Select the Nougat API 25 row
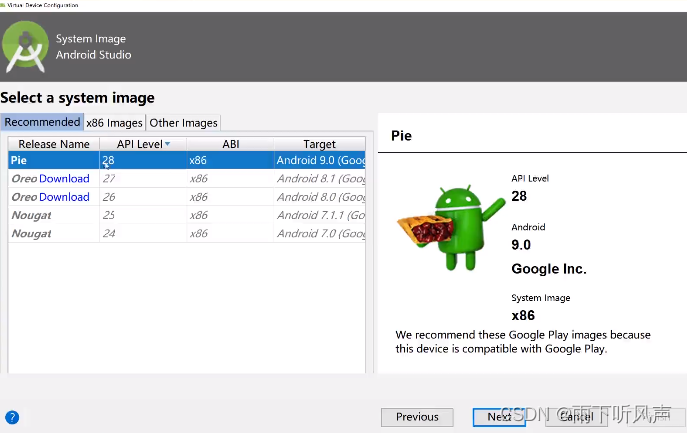The image size is (687, 433). tap(187, 215)
